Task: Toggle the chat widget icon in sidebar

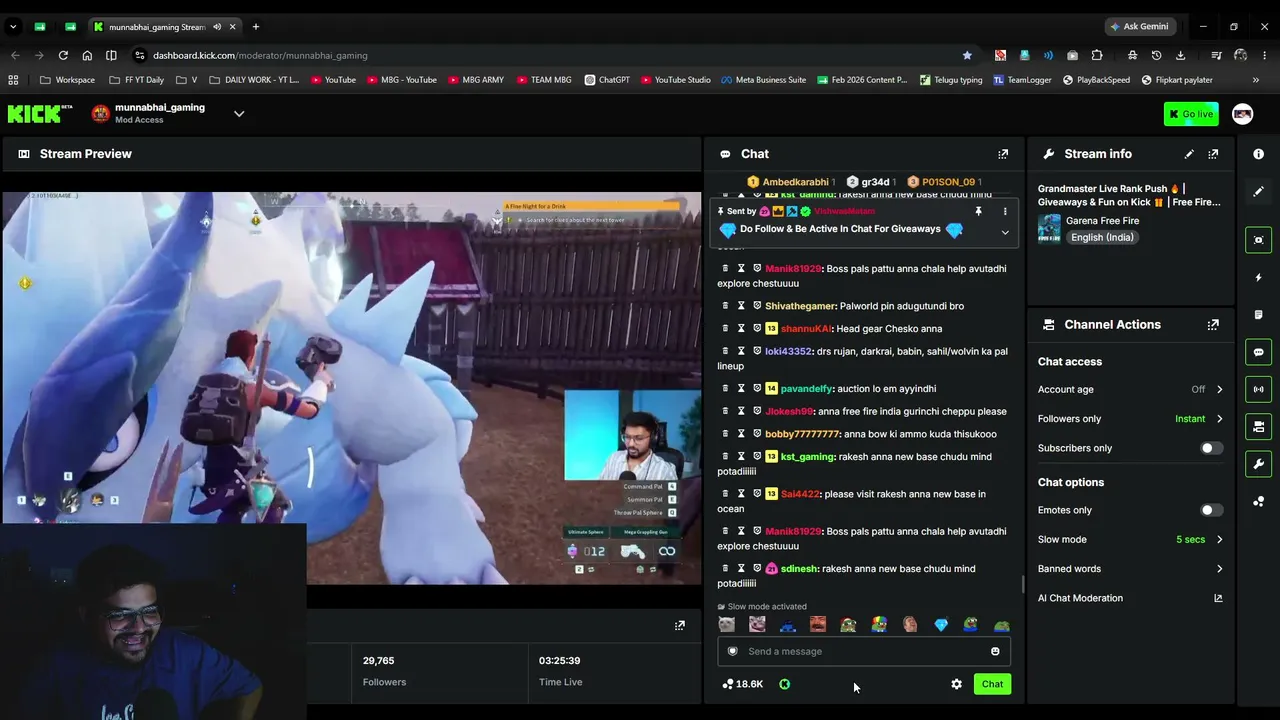Action: click(1258, 352)
